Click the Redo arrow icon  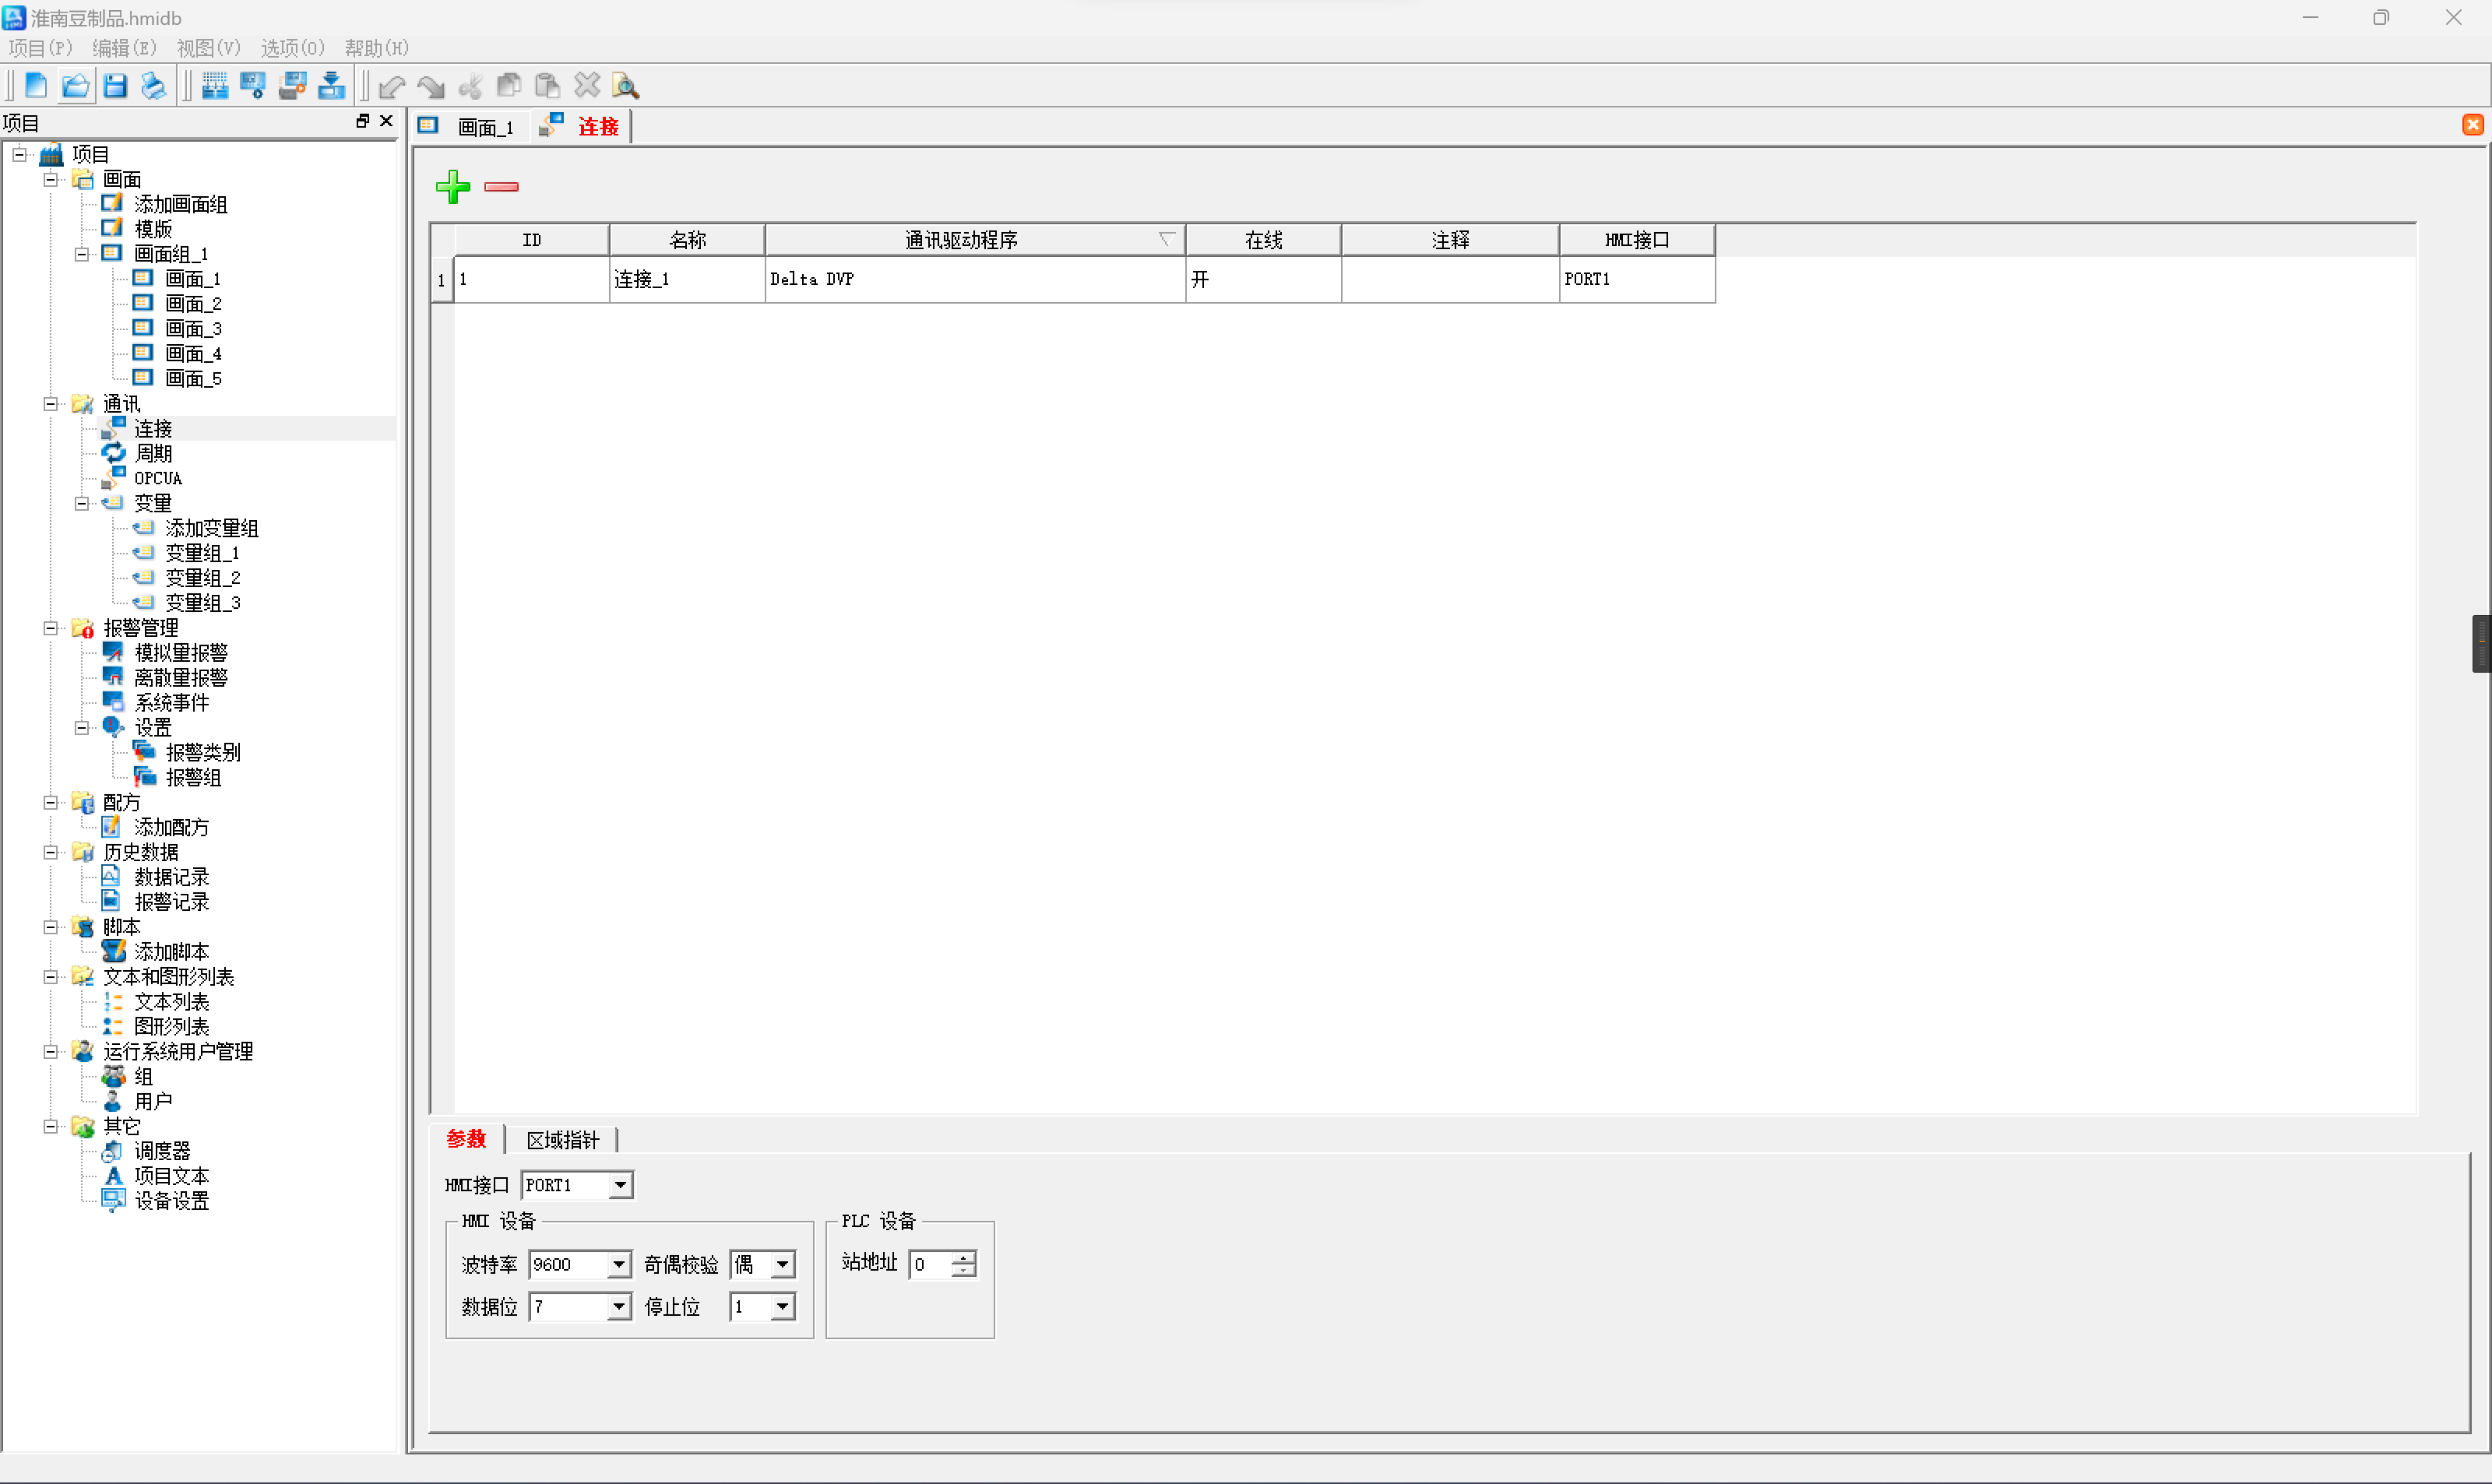tap(431, 87)
